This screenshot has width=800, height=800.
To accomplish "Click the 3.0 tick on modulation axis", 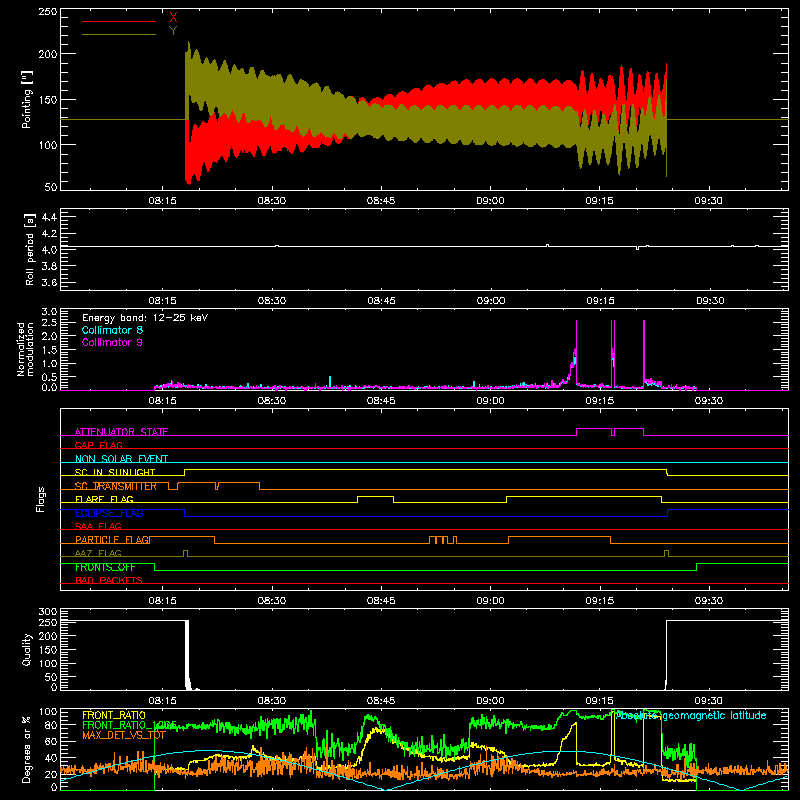I will 49,312.
